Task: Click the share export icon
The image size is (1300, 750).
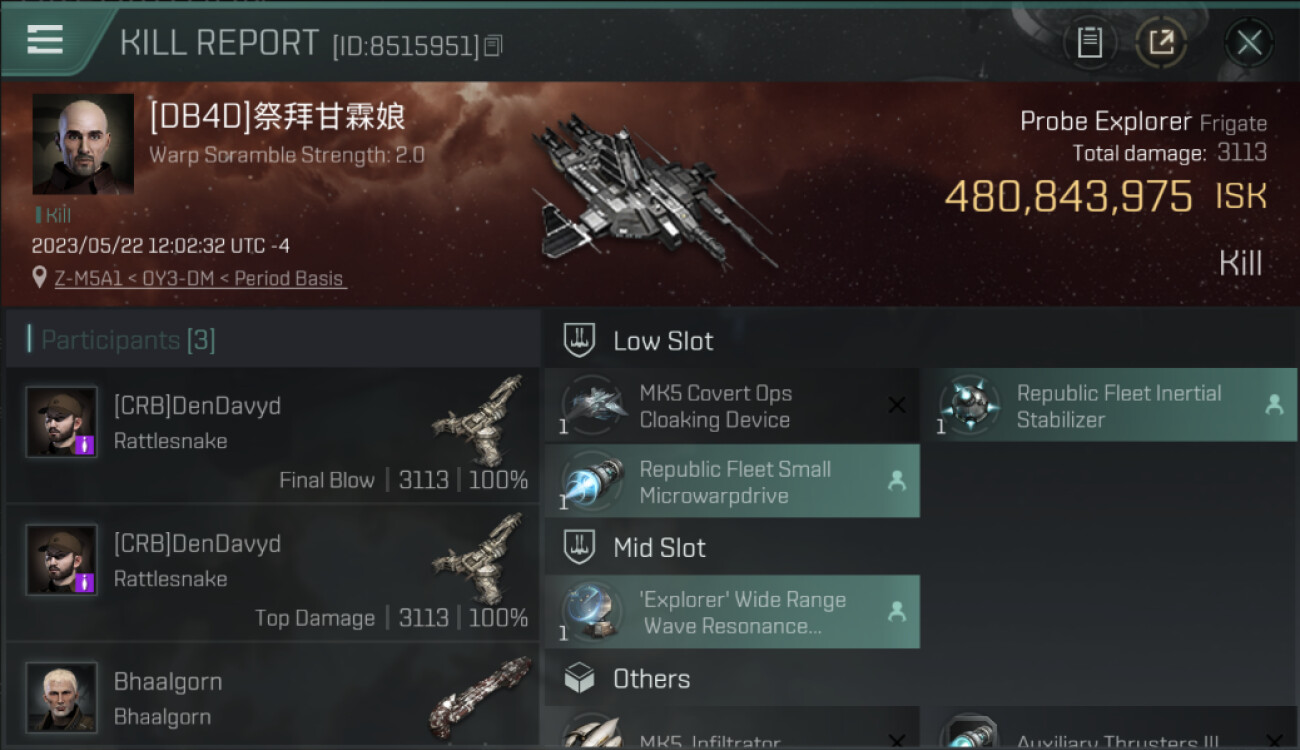Action: [x=1161, y=42]
